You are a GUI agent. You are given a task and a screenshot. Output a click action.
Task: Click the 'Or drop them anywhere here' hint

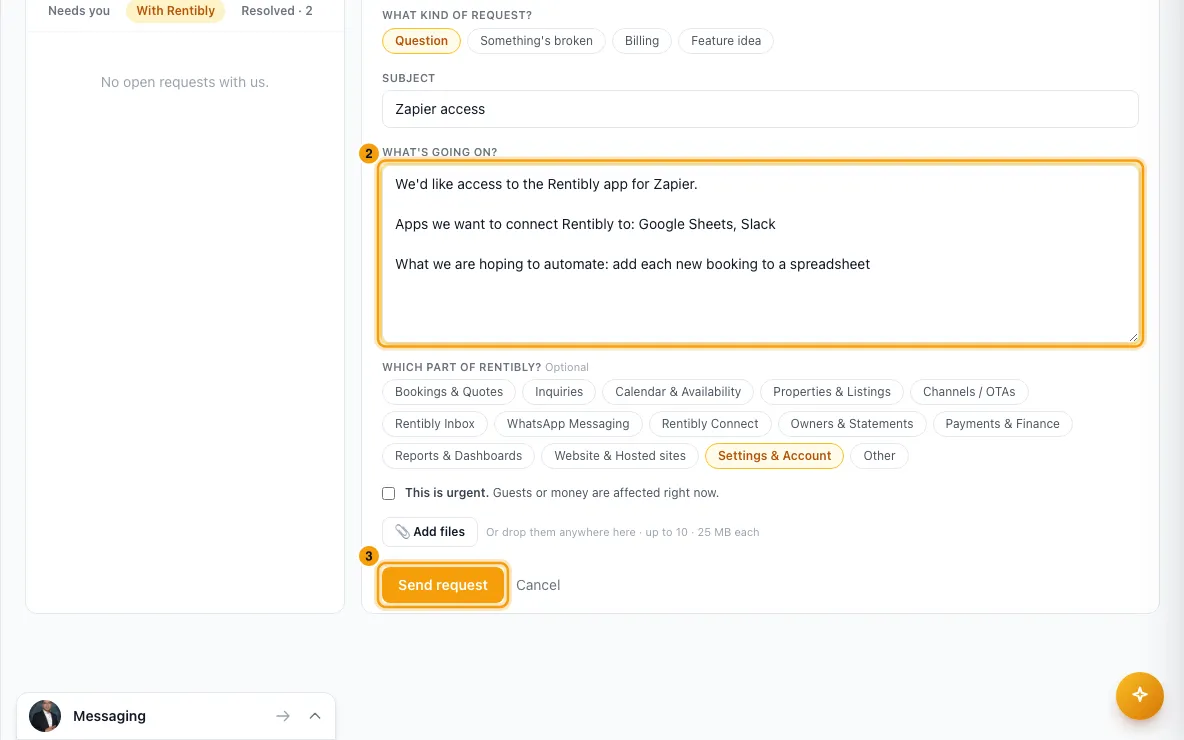pyautogui.click(x=622, y=532)
